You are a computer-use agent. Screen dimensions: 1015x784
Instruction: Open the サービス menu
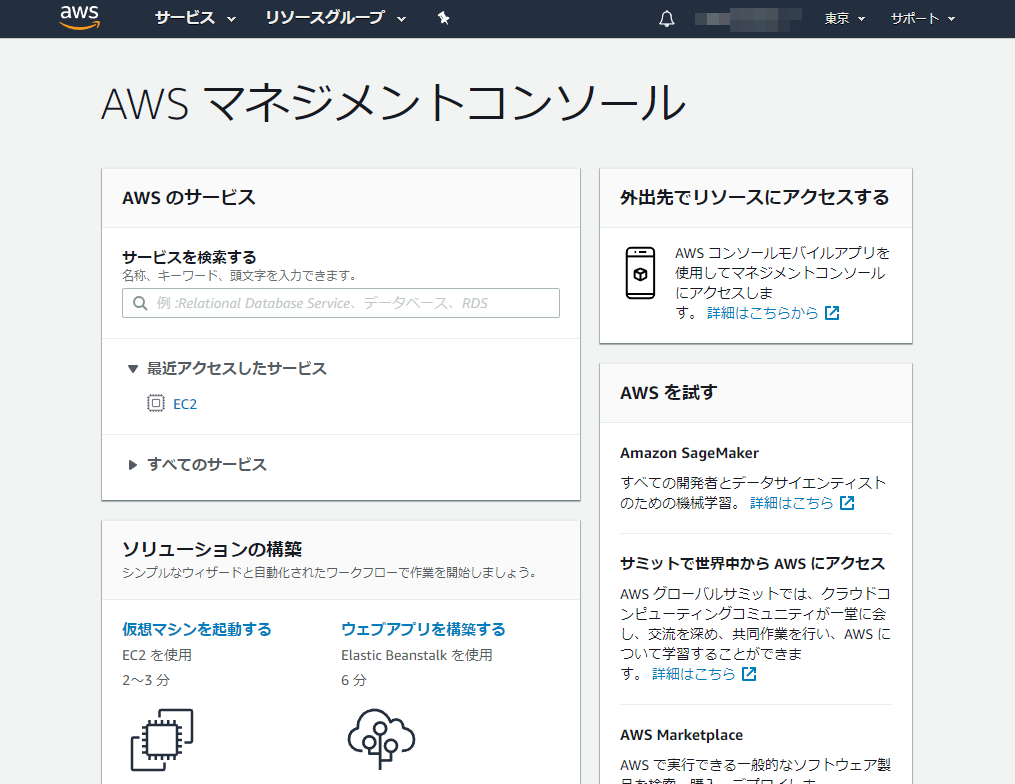(x=195, y=18)
